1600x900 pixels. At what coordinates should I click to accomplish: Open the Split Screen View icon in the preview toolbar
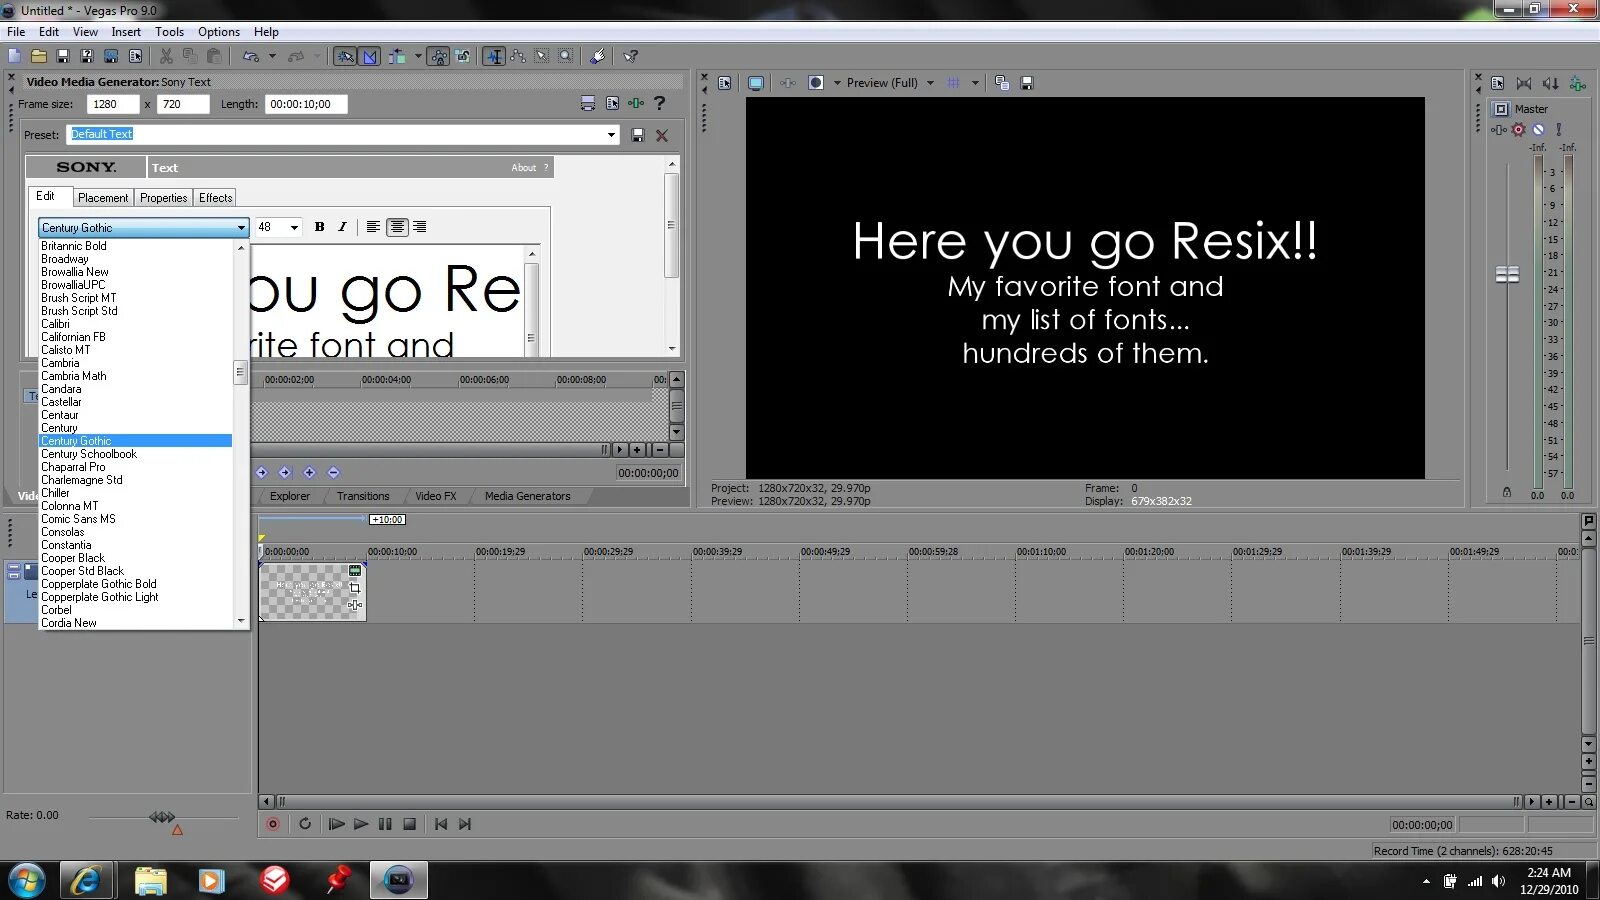[x=816, y=83]
